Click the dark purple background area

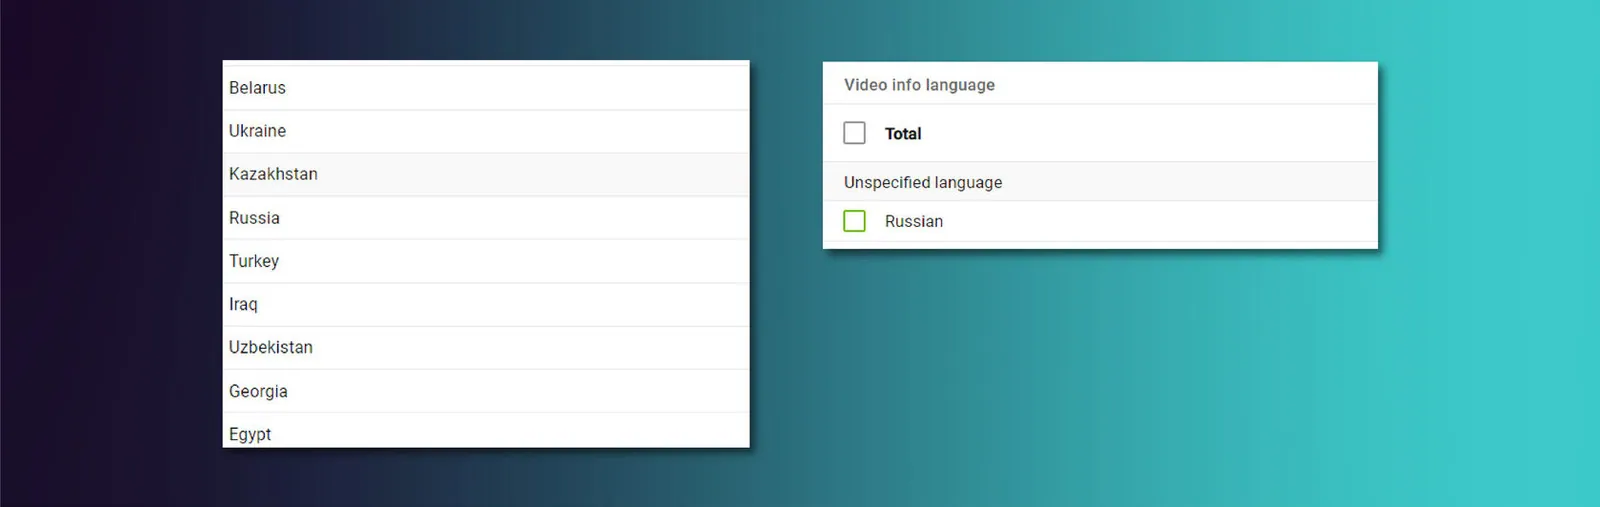(x=100, y=250)
